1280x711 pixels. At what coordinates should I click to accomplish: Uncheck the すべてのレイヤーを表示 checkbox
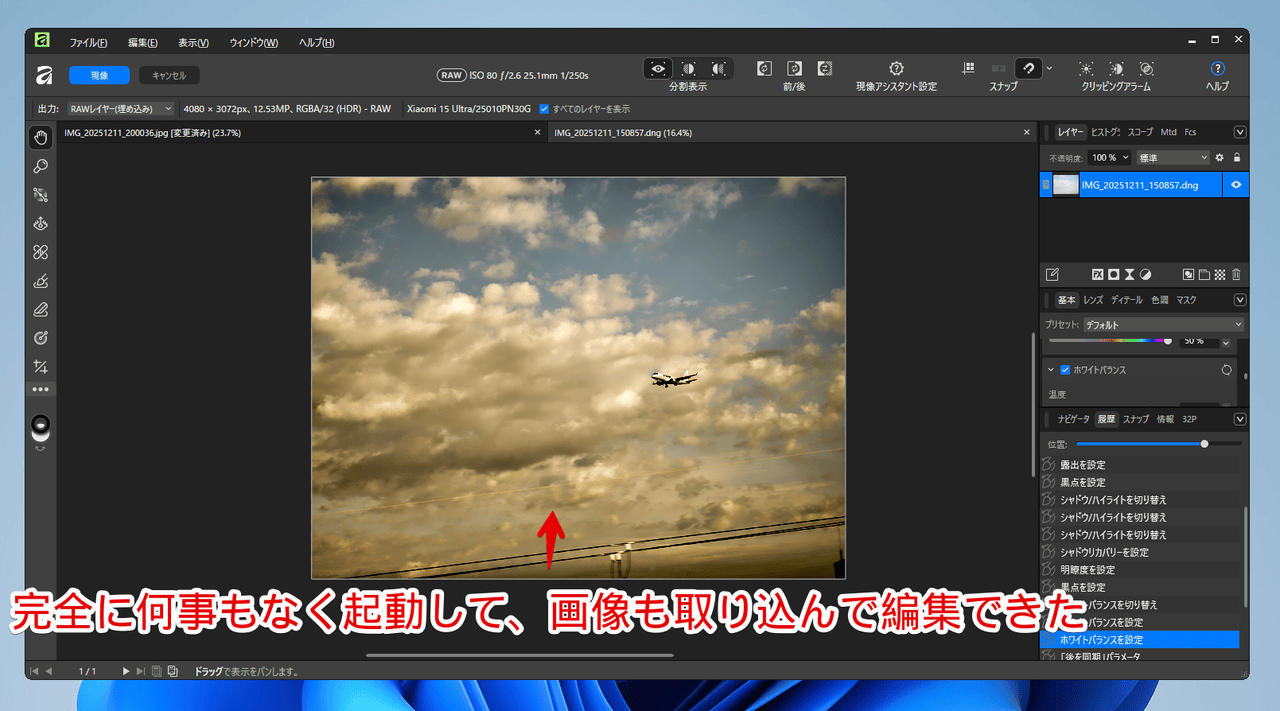(544, 108)
